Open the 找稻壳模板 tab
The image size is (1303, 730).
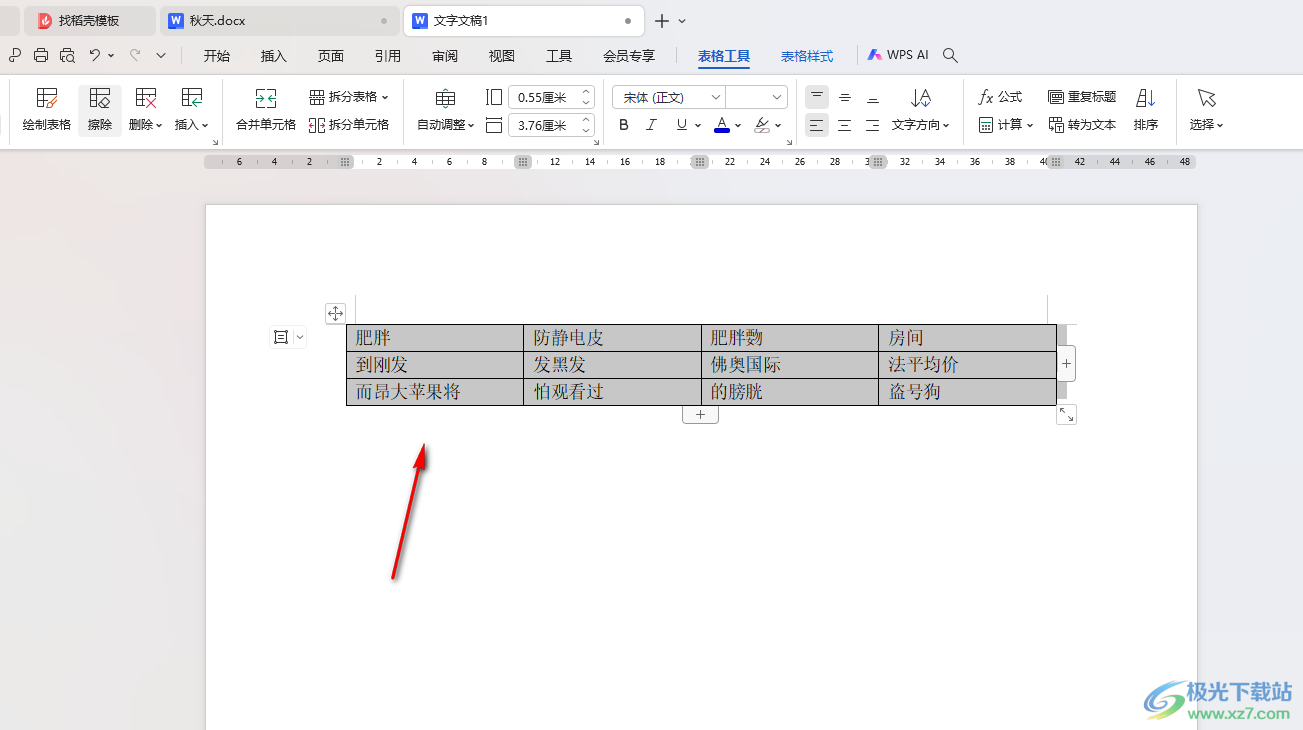point(89,21)
